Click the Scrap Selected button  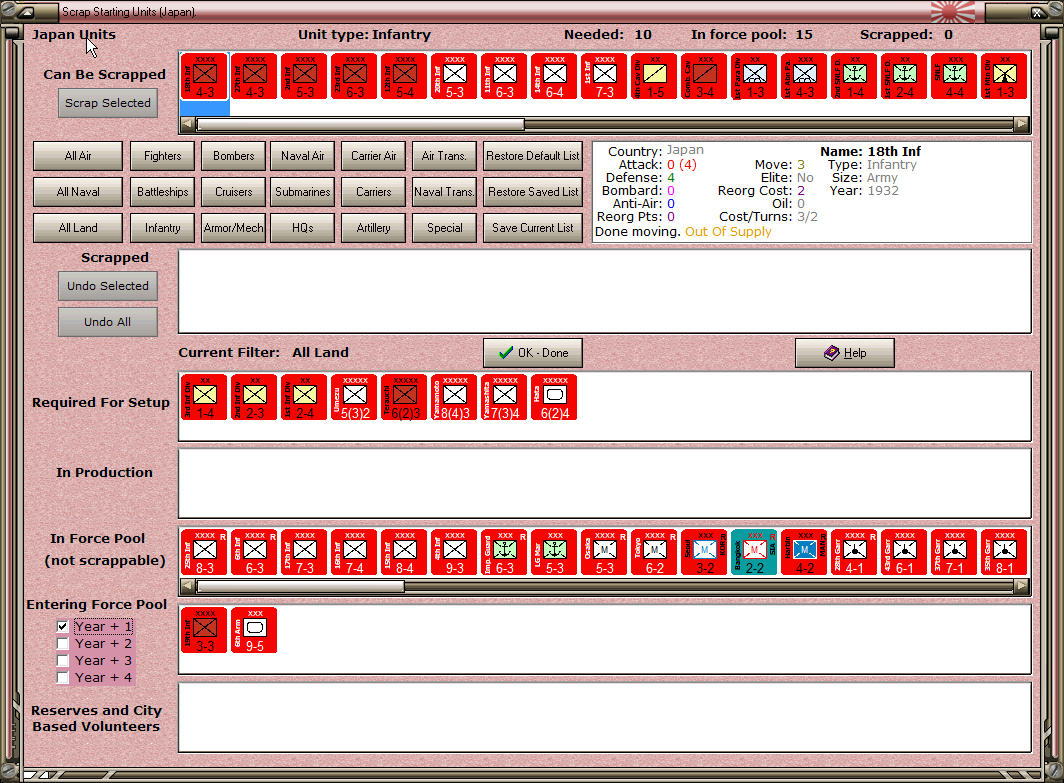pos(108,103)
